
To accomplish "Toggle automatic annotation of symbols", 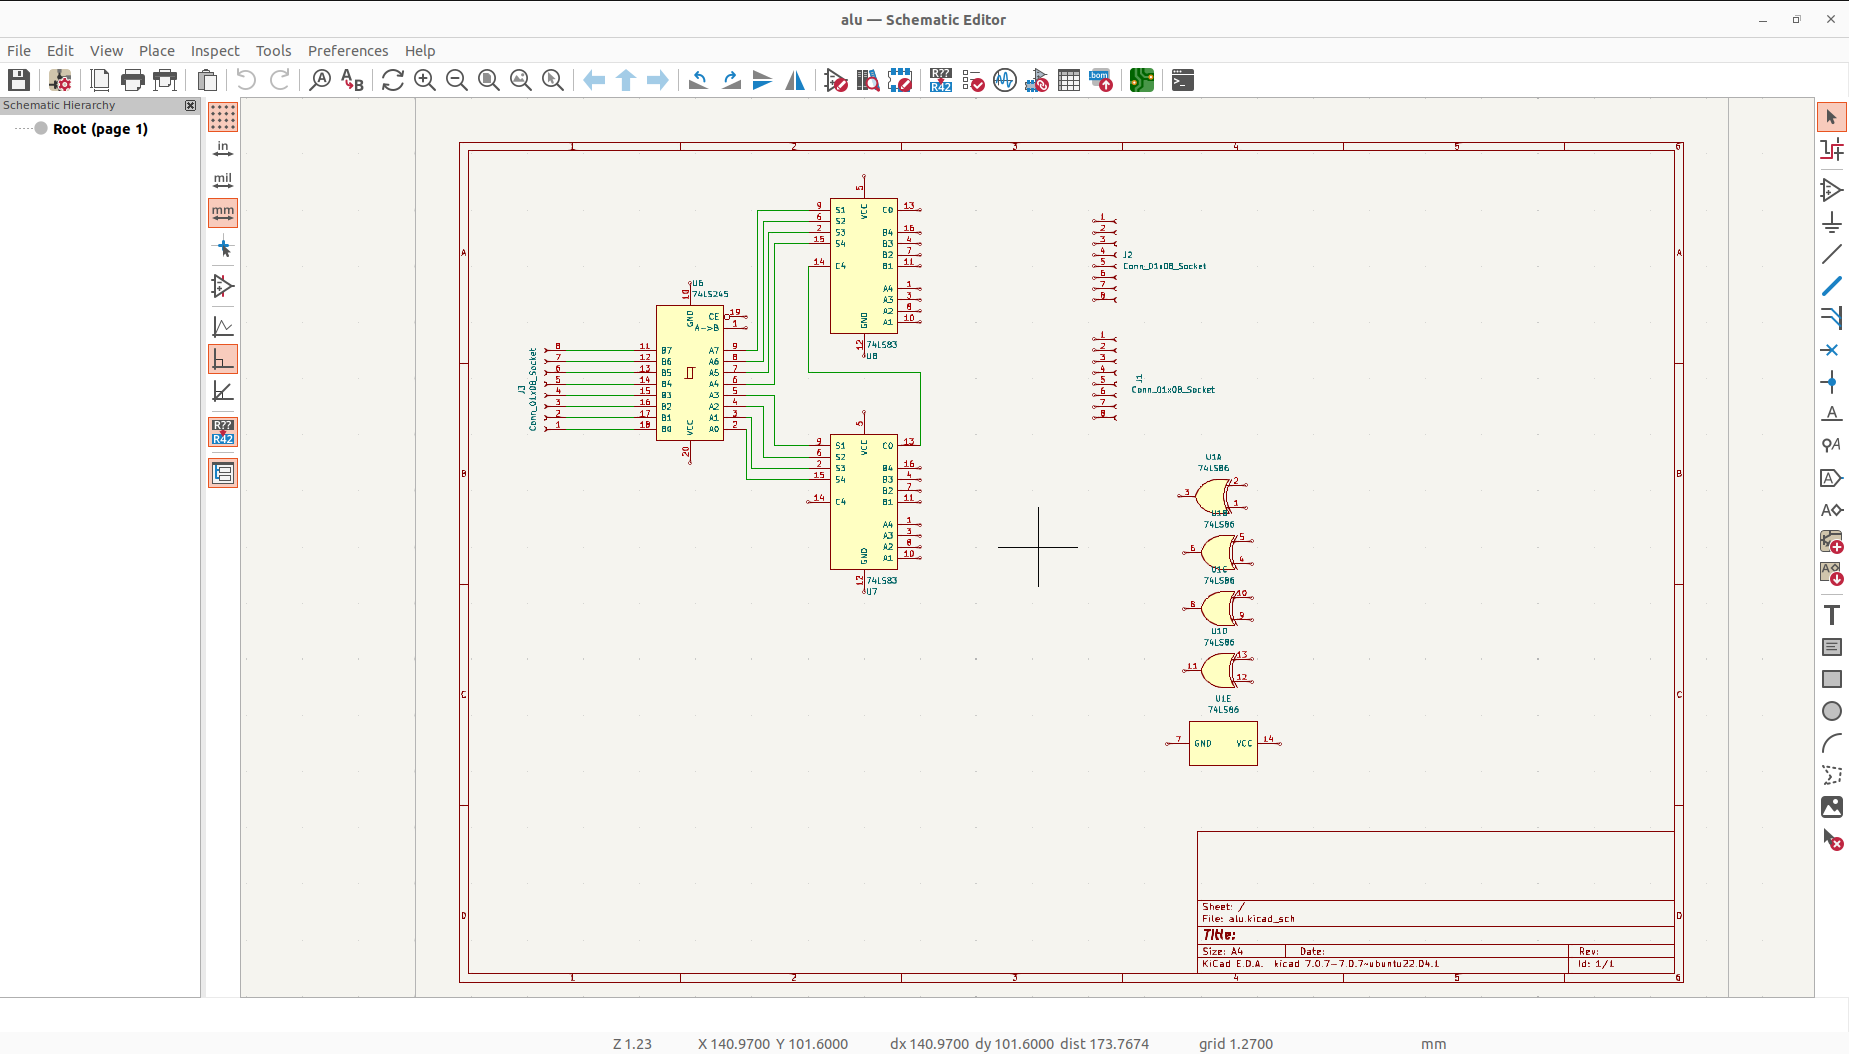I will (223, 432).
